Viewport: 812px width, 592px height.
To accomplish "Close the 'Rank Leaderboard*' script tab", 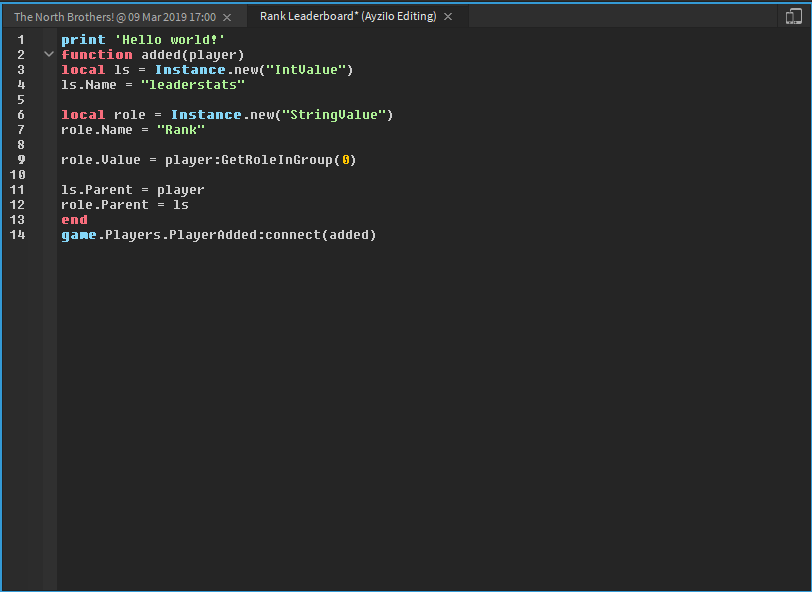I will coord(447,16).
